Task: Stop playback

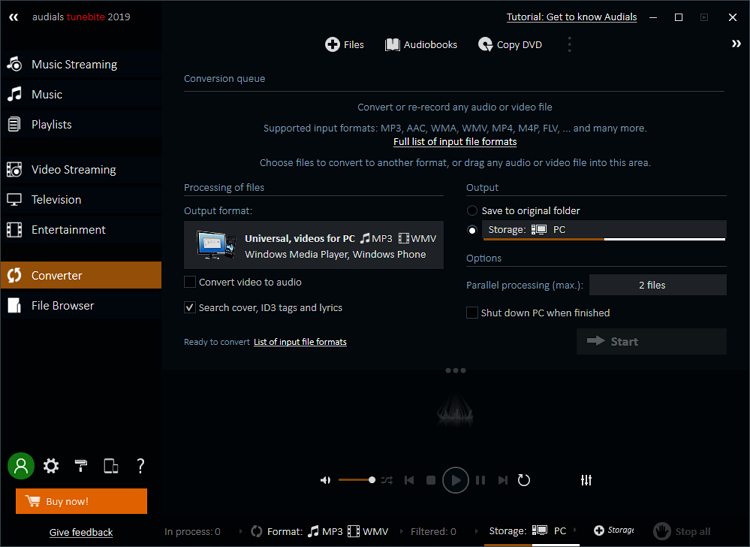Action: tap(431, 480)
